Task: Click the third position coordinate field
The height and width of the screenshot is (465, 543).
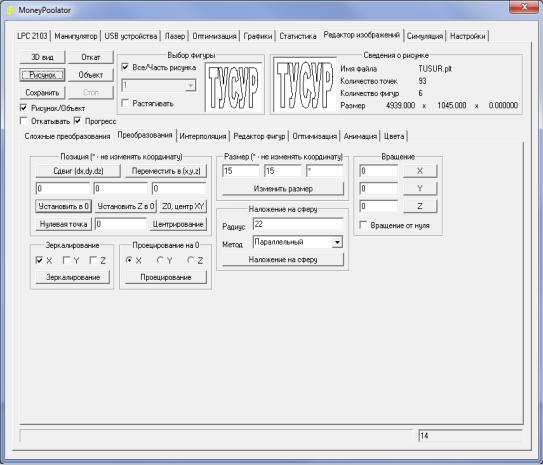Action: [179, 188]
